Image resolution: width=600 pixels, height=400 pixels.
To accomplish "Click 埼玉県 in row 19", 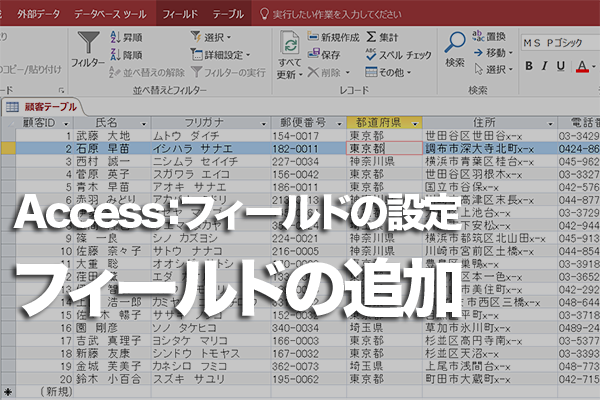I will 385,366.
